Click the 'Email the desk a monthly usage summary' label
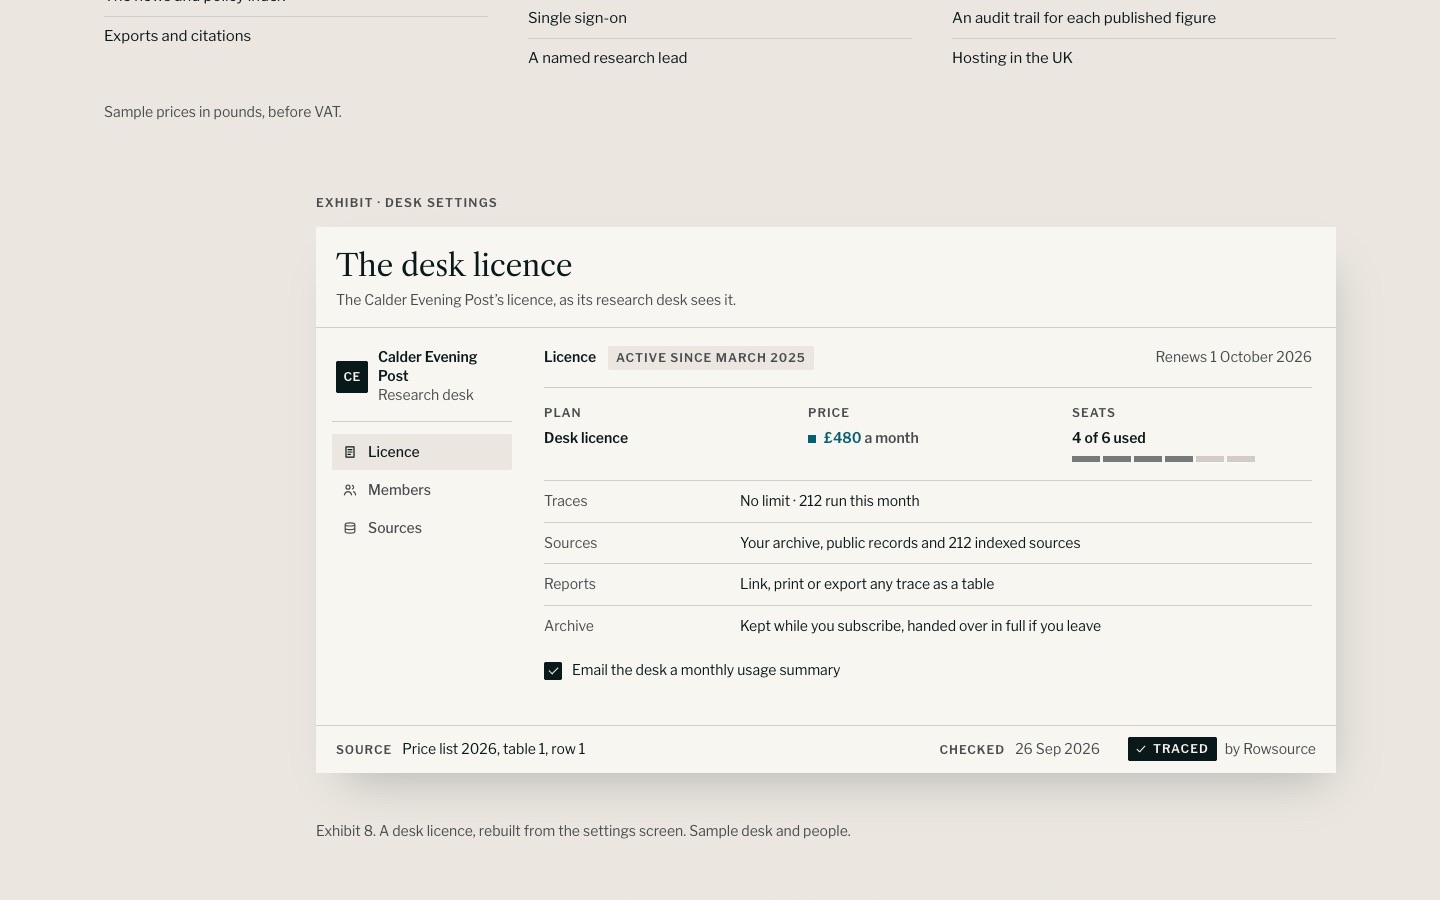Image resolution: width=1440 pixels, height=900 pixels. [706, 670]
